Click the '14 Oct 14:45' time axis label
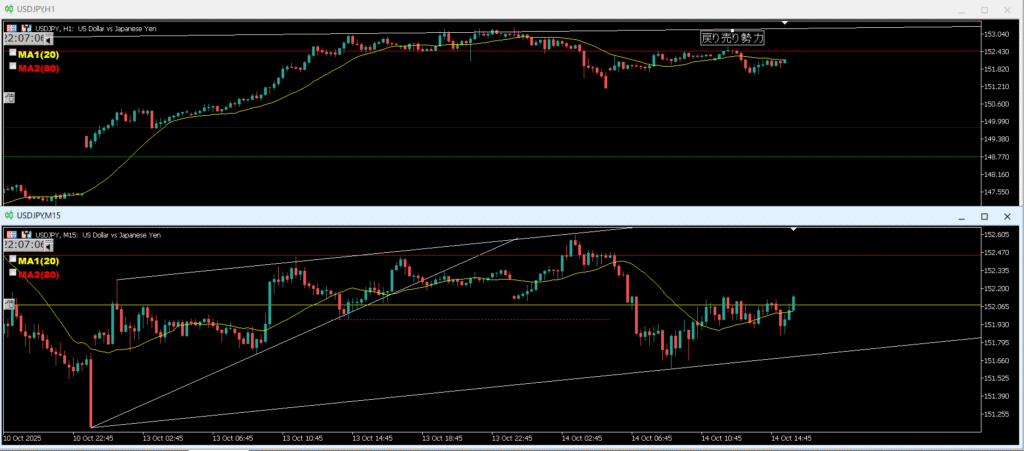Screen dimensions: 1024x451 click(791, 437)
